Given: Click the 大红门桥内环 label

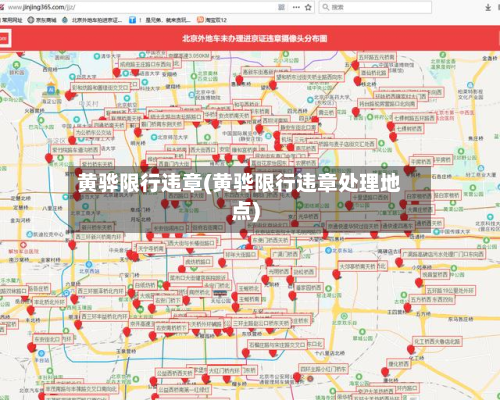Looking at the screenshot, I should (x=224, y=370).
